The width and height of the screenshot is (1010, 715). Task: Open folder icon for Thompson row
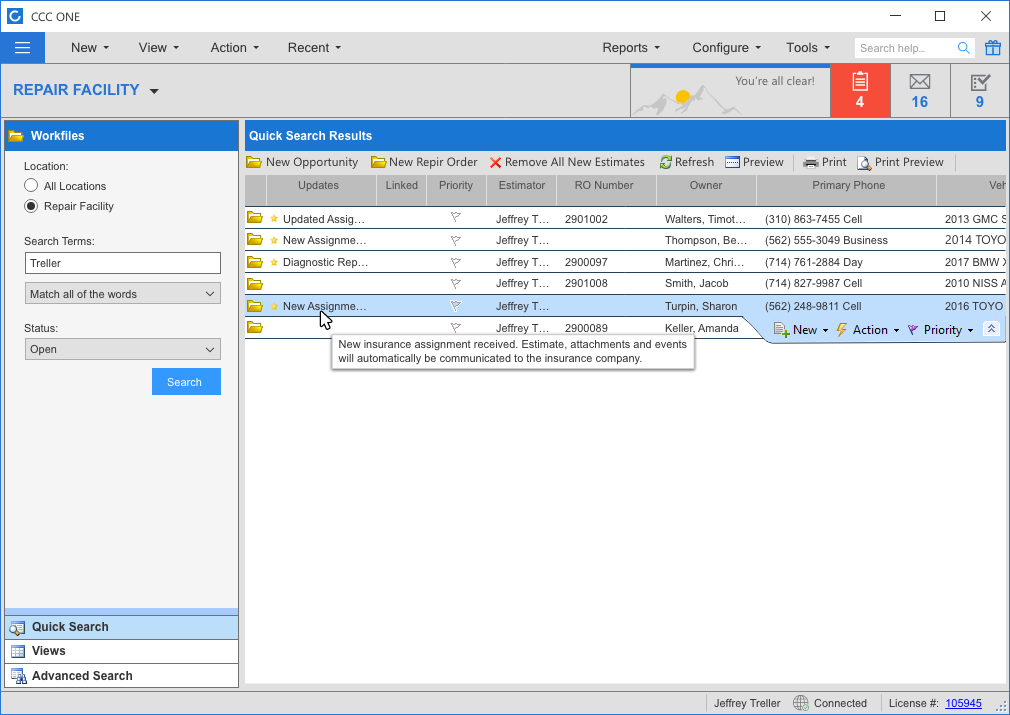255,240
